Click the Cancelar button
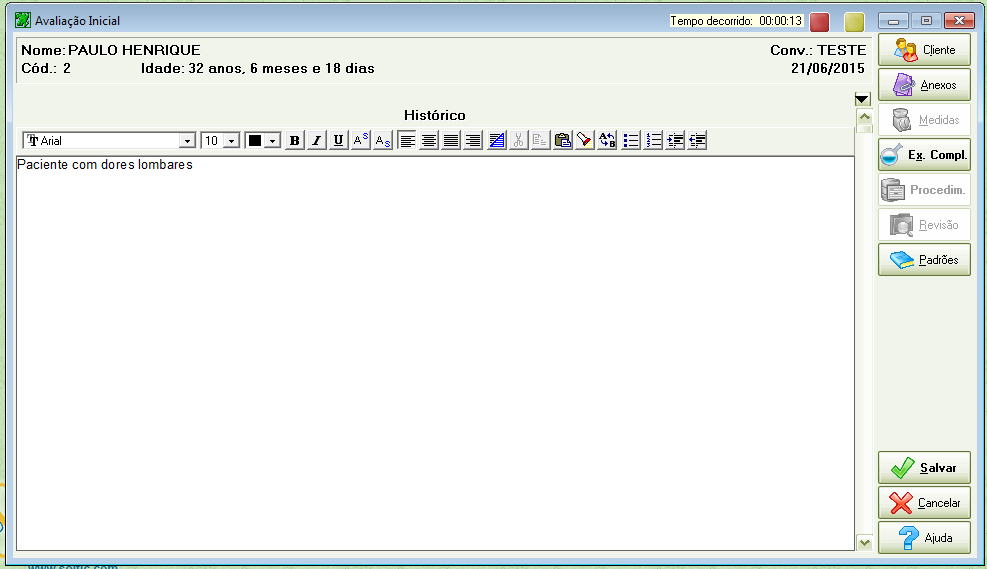Image resolution: width=987 pixels, height=569 pixels. [x=924, y=503]
